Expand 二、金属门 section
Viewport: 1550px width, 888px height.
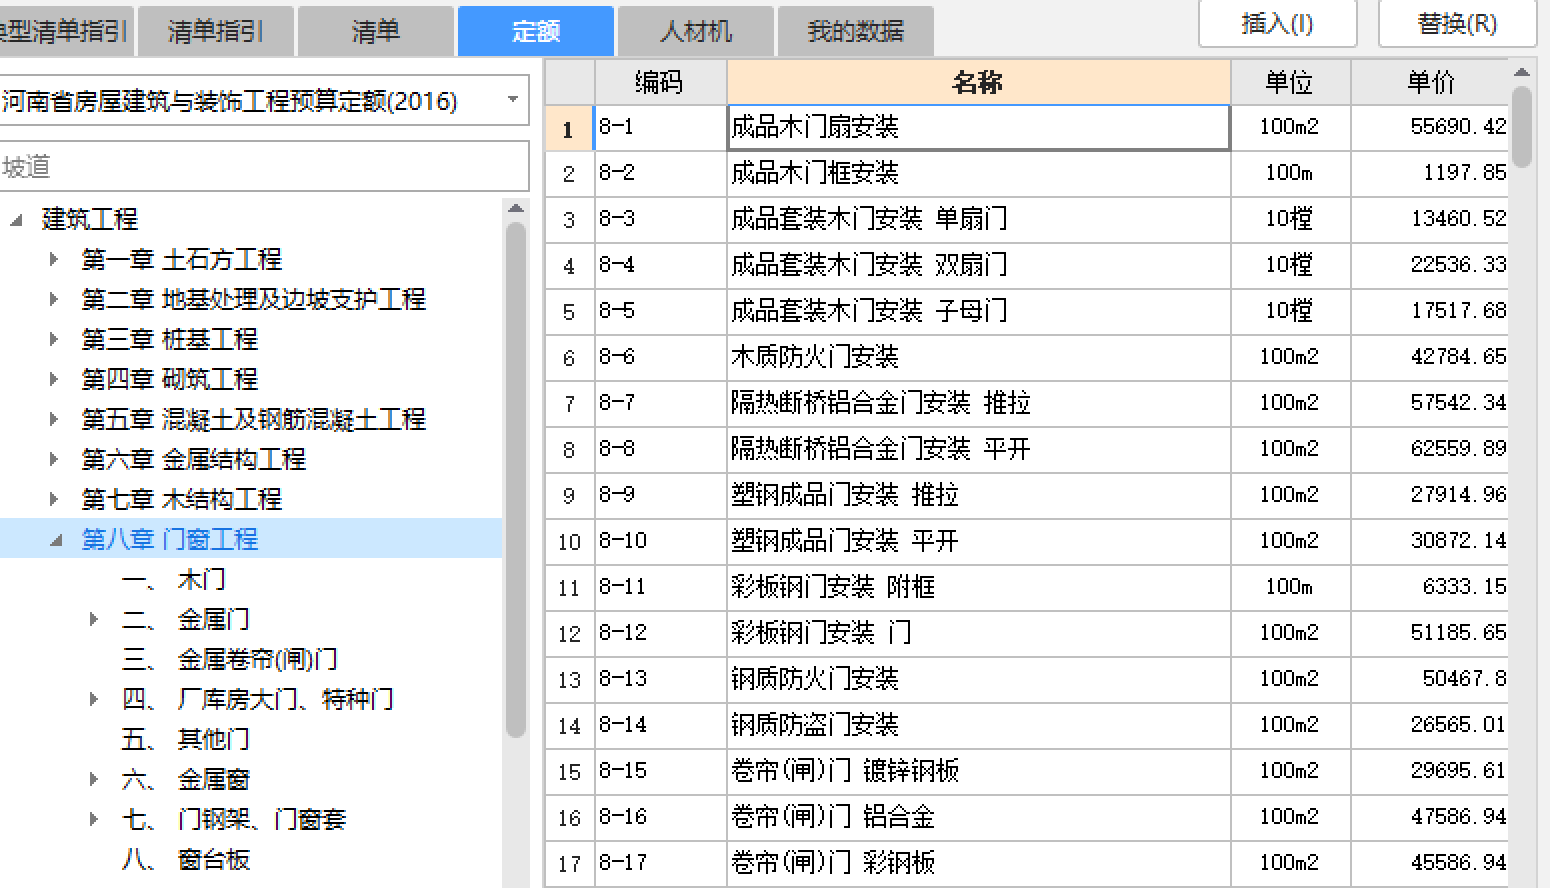93,619
